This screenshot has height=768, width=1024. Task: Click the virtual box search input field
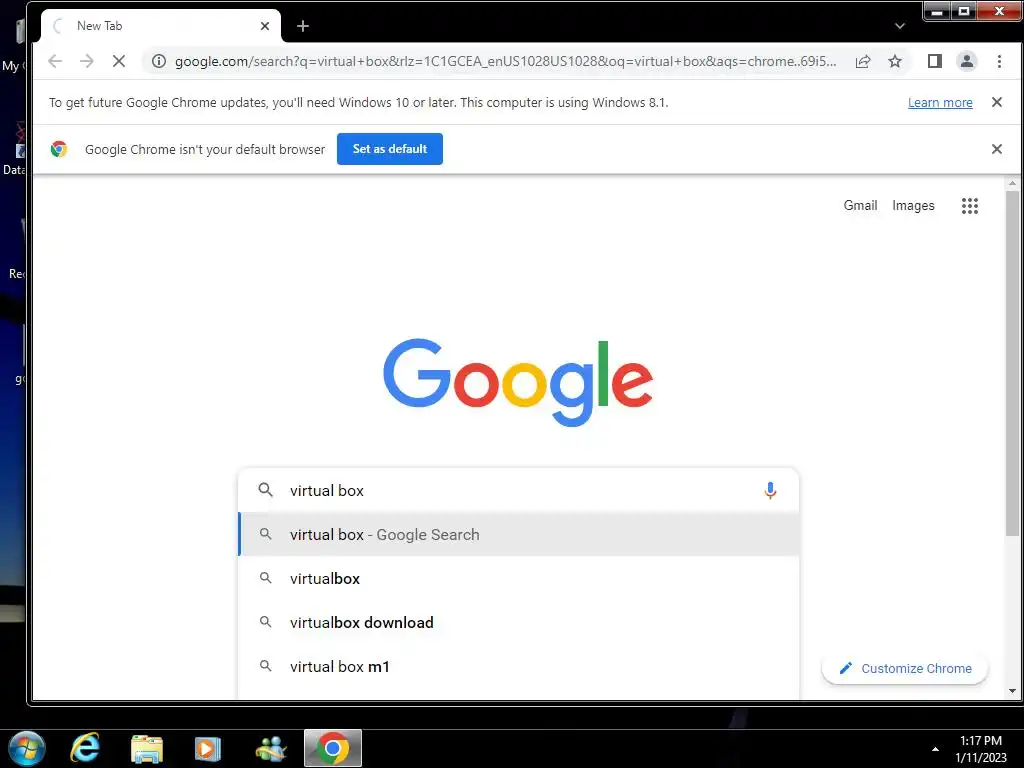(519, 490)
